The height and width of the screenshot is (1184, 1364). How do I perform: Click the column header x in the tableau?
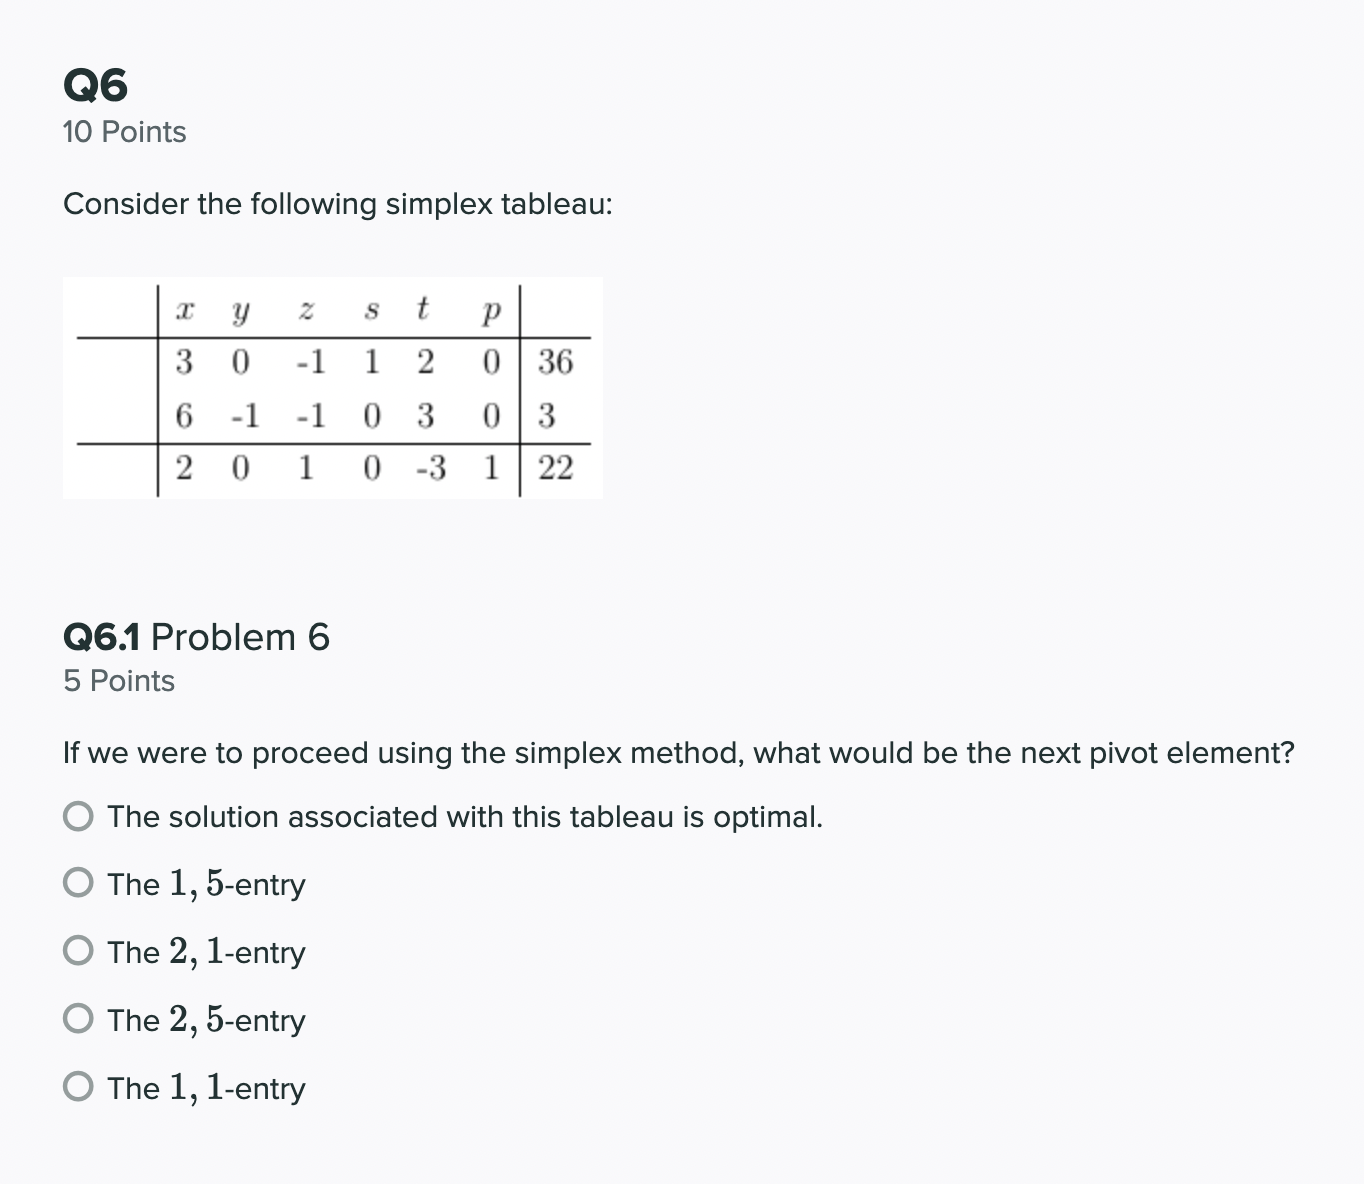pyautogui.click(x=183, y=310)
